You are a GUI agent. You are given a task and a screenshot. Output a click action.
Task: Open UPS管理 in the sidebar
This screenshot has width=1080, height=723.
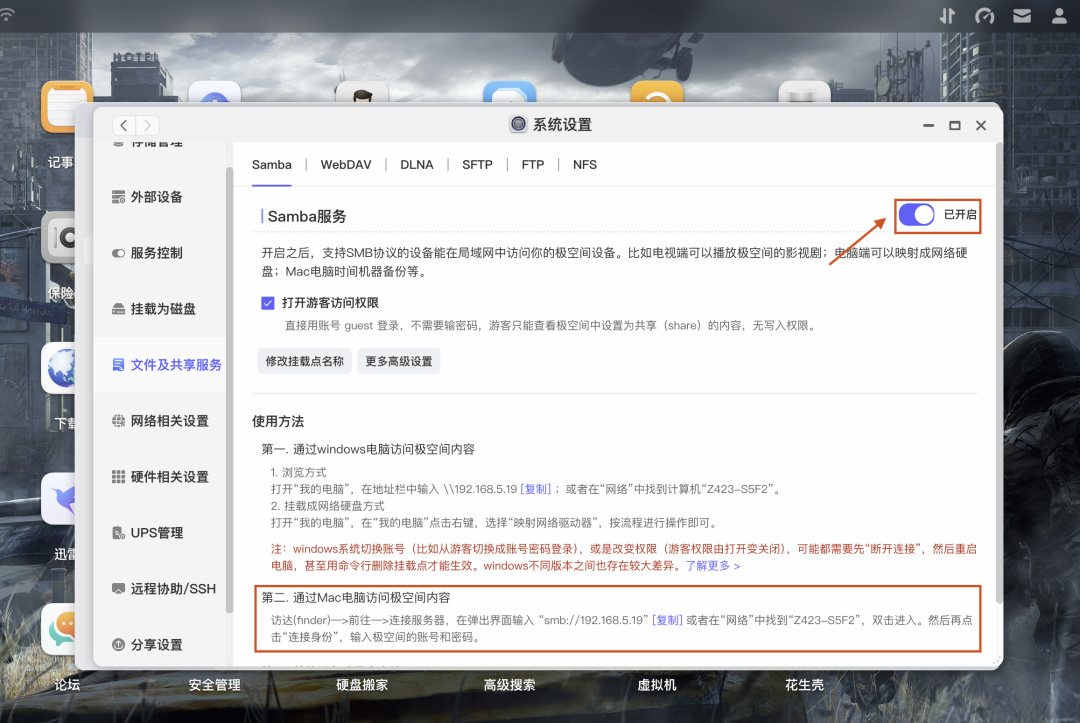(x=157, y=532)
